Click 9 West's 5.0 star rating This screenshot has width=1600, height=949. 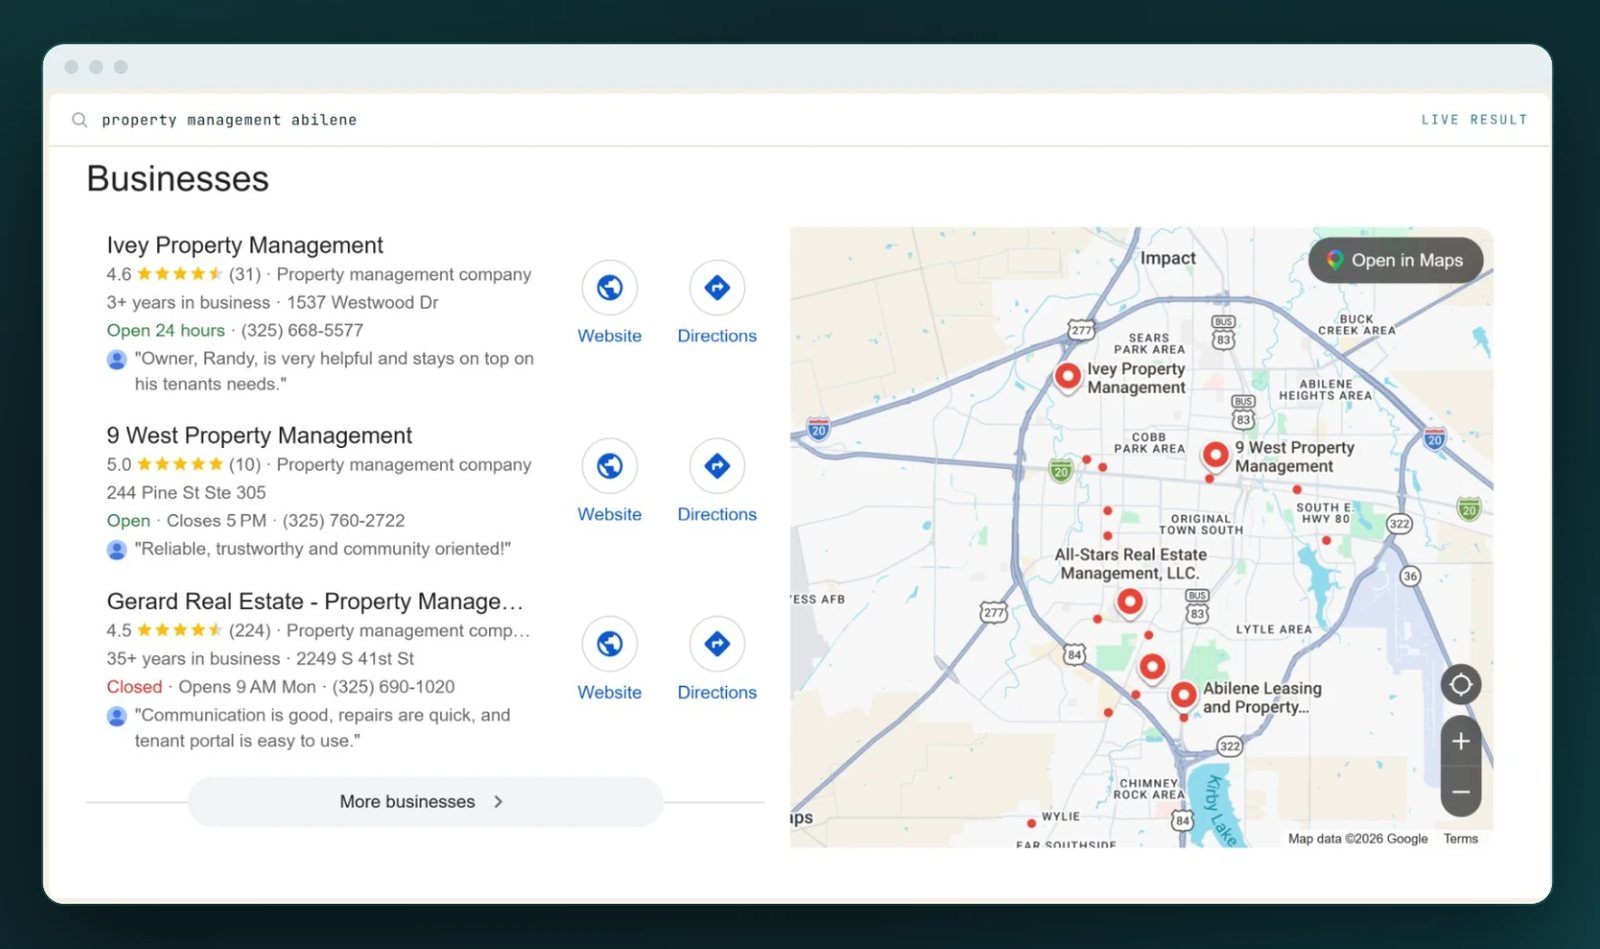coord(164,464)
